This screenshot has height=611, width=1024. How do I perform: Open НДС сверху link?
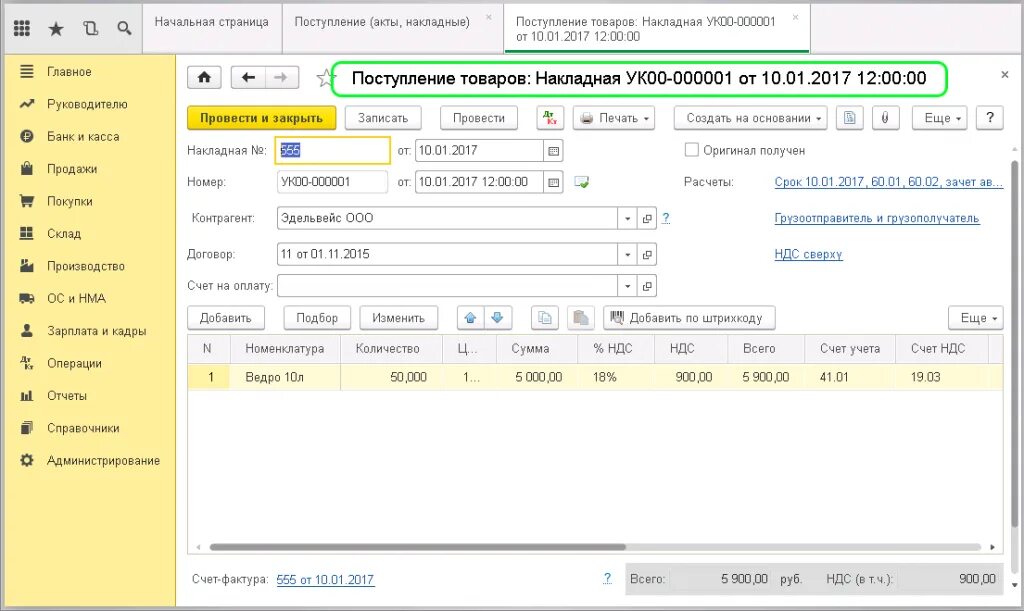[x=808, y=254]
